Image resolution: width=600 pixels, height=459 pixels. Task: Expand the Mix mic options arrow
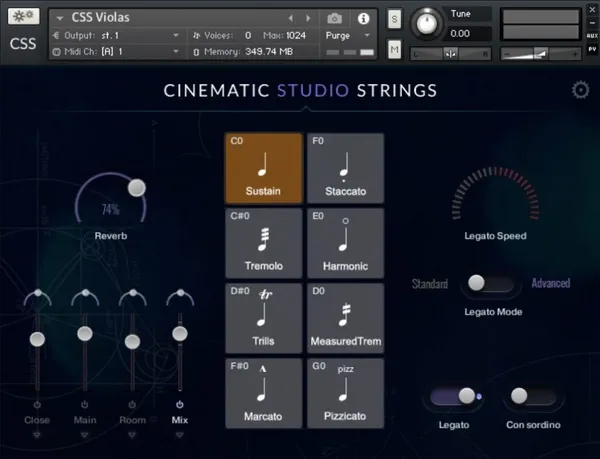click(x=179, y=435)
